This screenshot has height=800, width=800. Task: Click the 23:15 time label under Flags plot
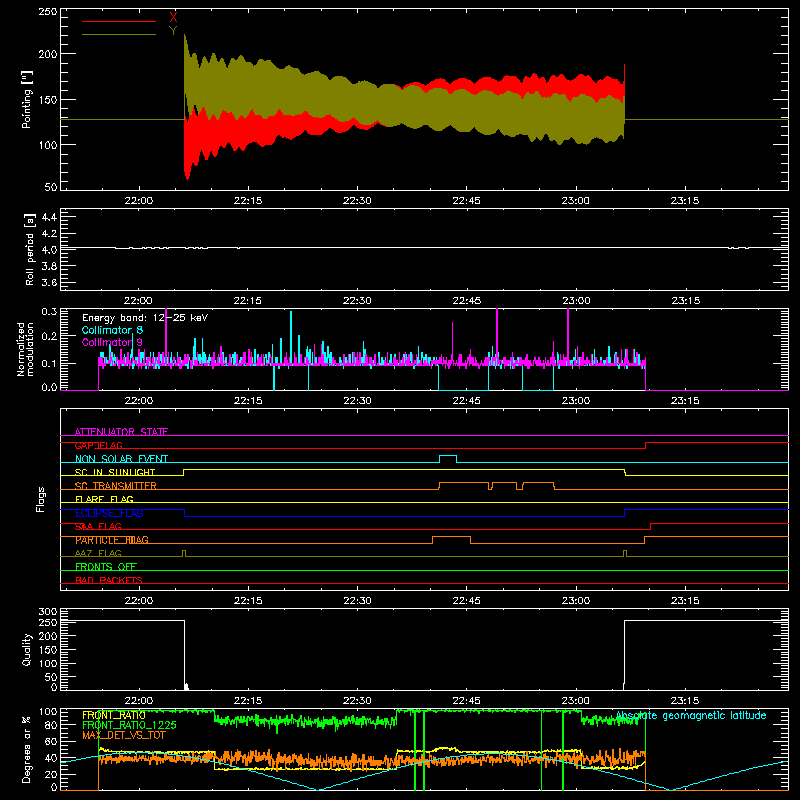pyautogui.click(x=685, y=601)
